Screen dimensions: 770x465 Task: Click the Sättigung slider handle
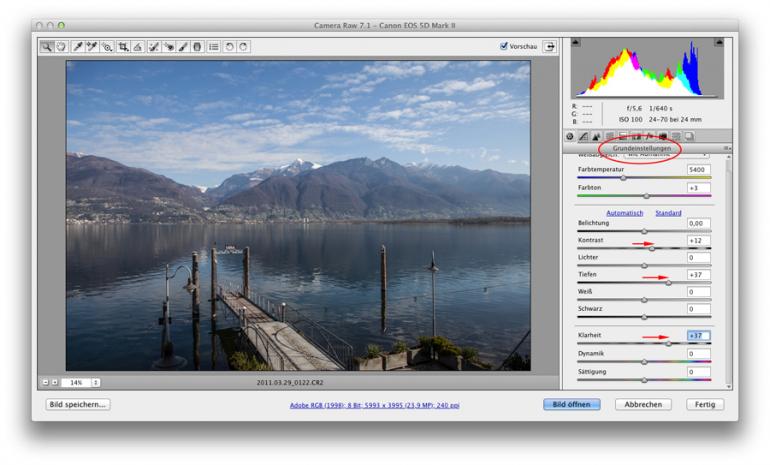point(644,380)
